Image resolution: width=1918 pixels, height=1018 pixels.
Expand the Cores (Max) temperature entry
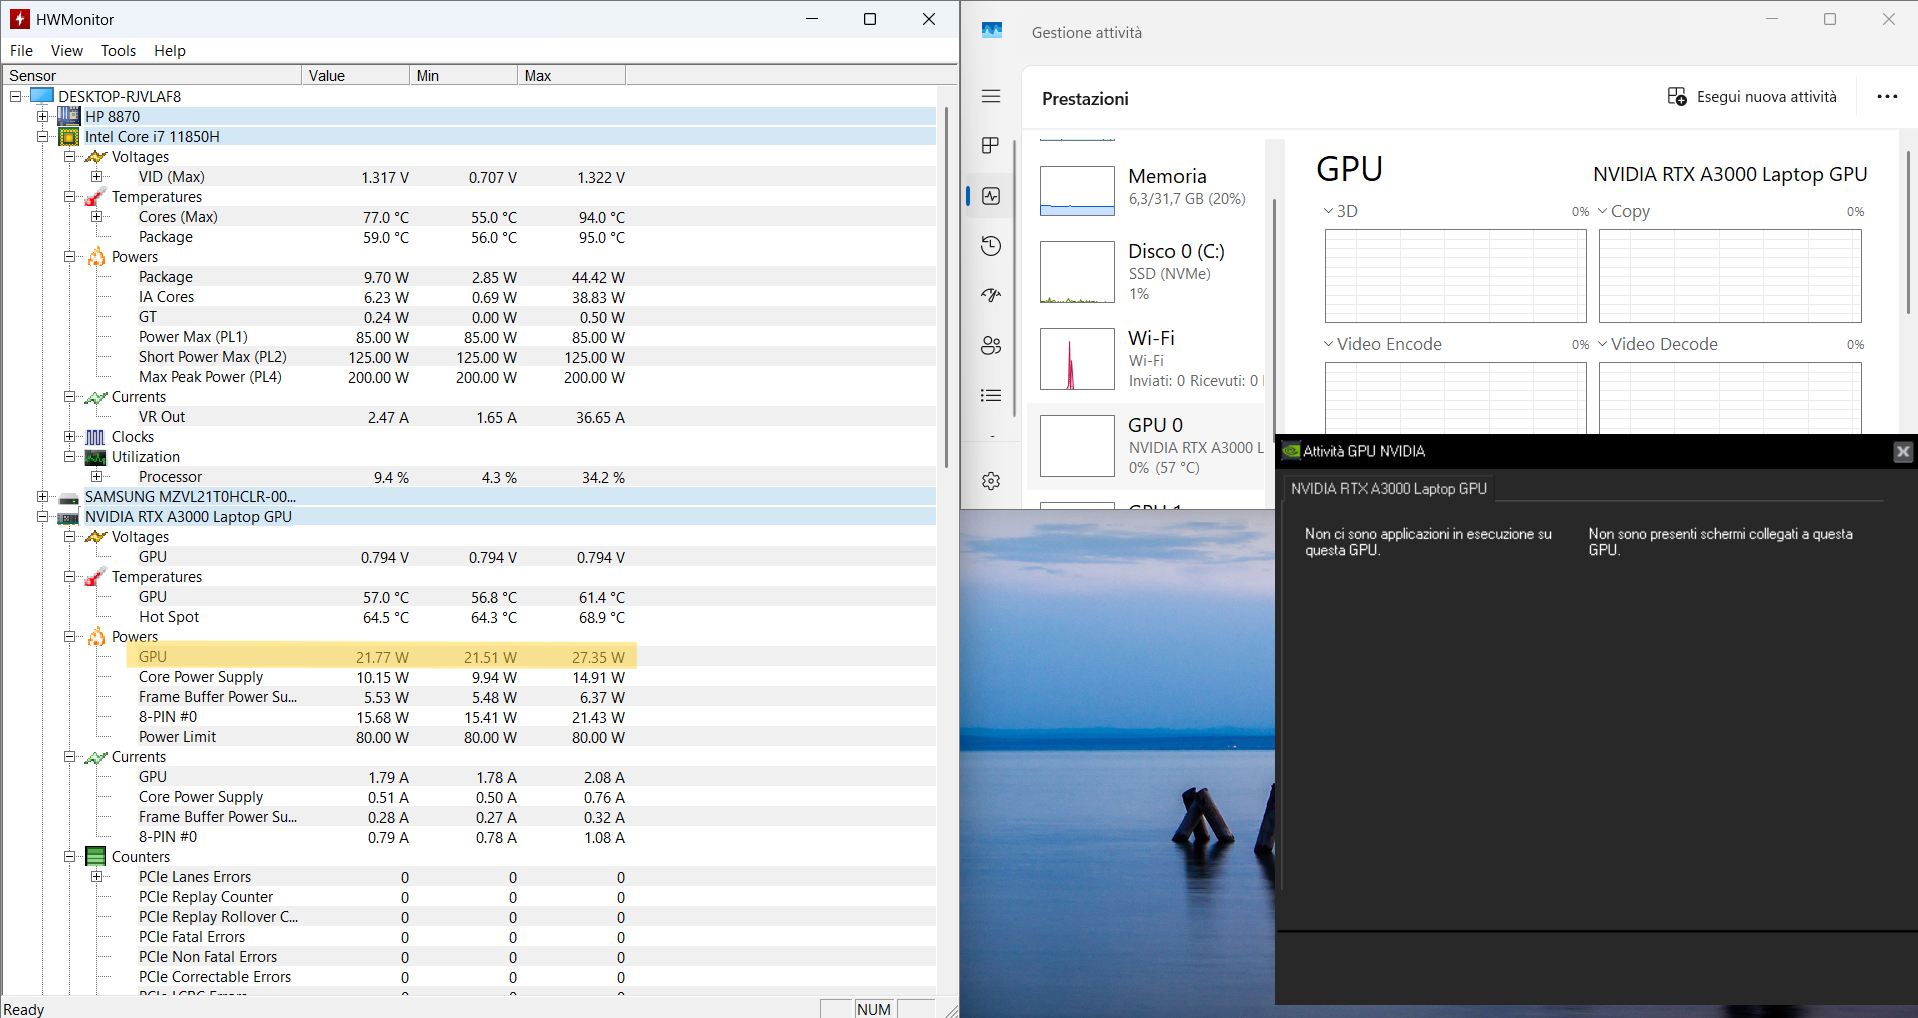tap(96, 216)
